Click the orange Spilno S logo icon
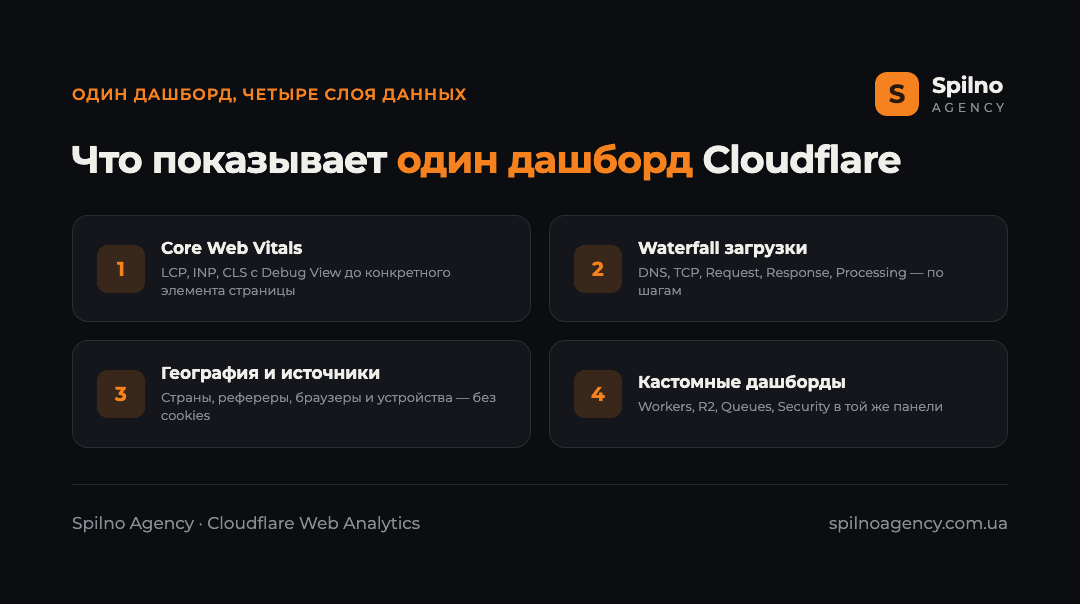 pos(896,94)
